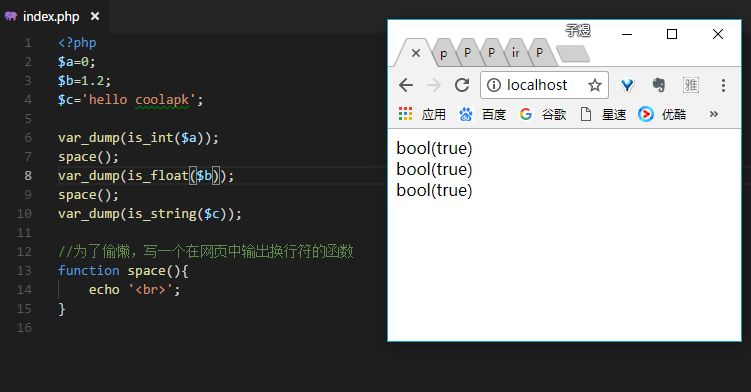751x392 pixels.
Task: Open the Chrome three-dot menu
Action: (x=723, y=85)
